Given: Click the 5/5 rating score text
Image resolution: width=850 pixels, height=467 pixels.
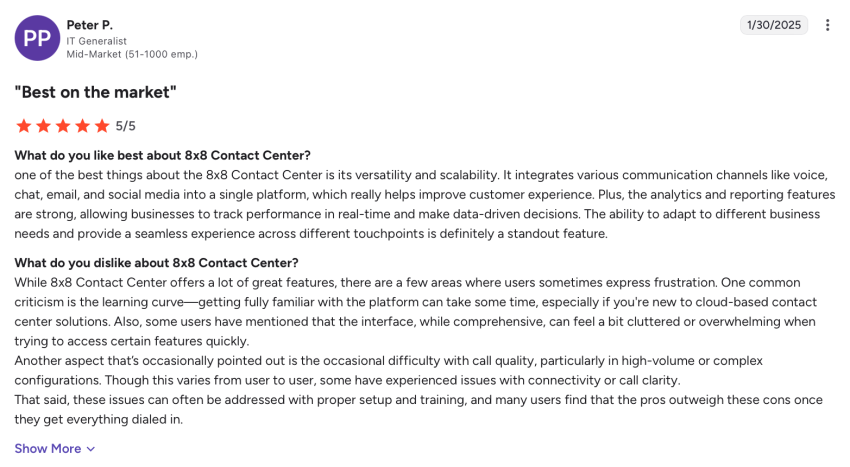Looking at the screenshot, I should [125, 126].
